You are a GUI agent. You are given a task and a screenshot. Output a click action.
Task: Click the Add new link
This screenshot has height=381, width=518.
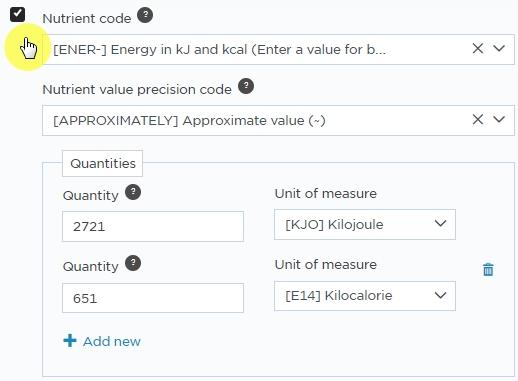pos(112,341)
